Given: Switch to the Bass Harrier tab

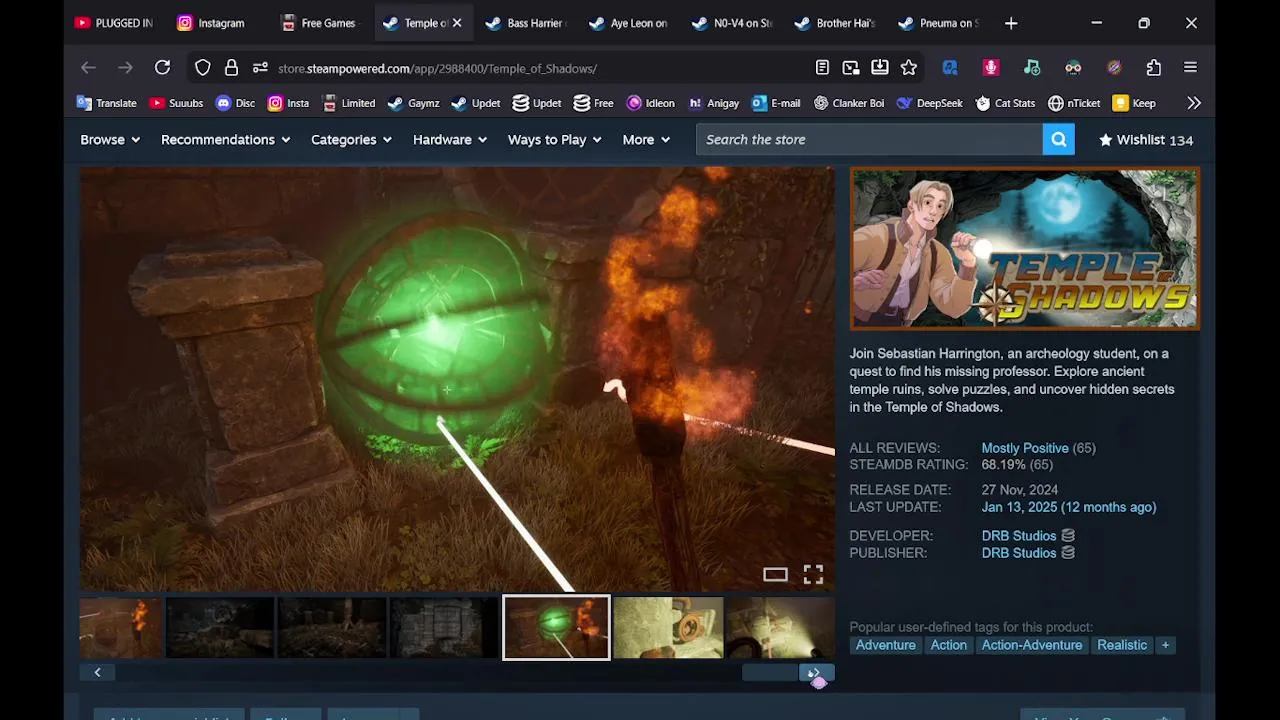Looking at the screenshot, I should click(x=526, y=23).
